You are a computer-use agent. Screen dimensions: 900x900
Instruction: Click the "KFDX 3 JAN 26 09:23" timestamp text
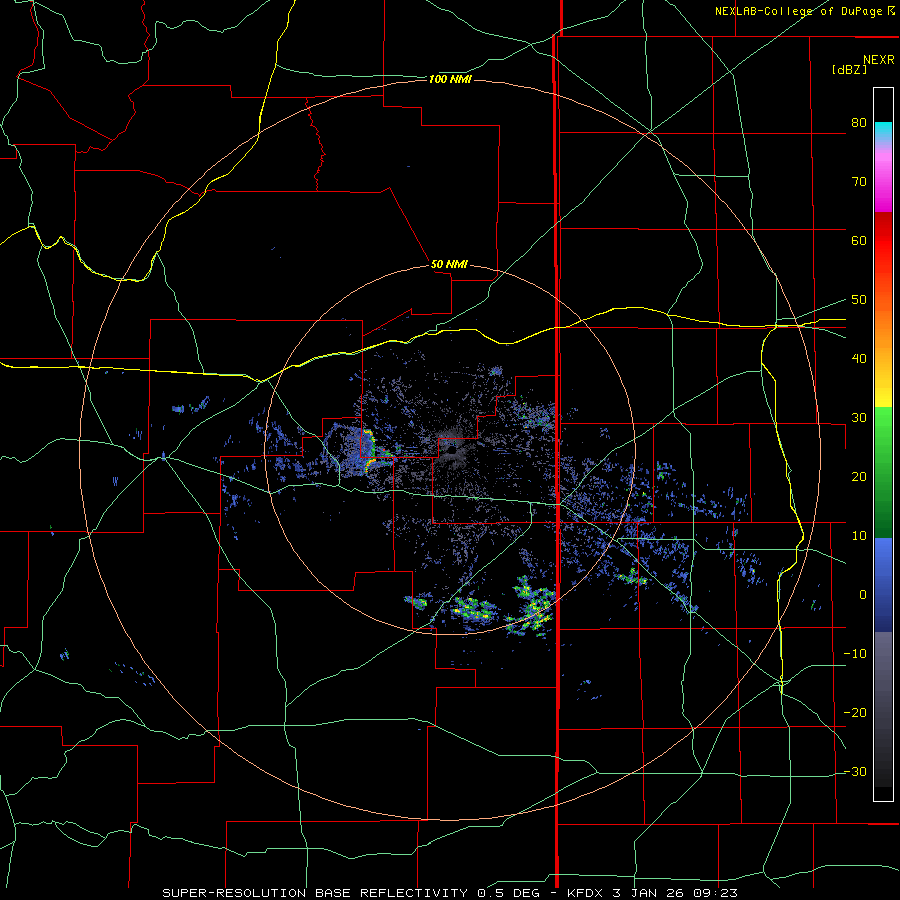coord(652,893)
